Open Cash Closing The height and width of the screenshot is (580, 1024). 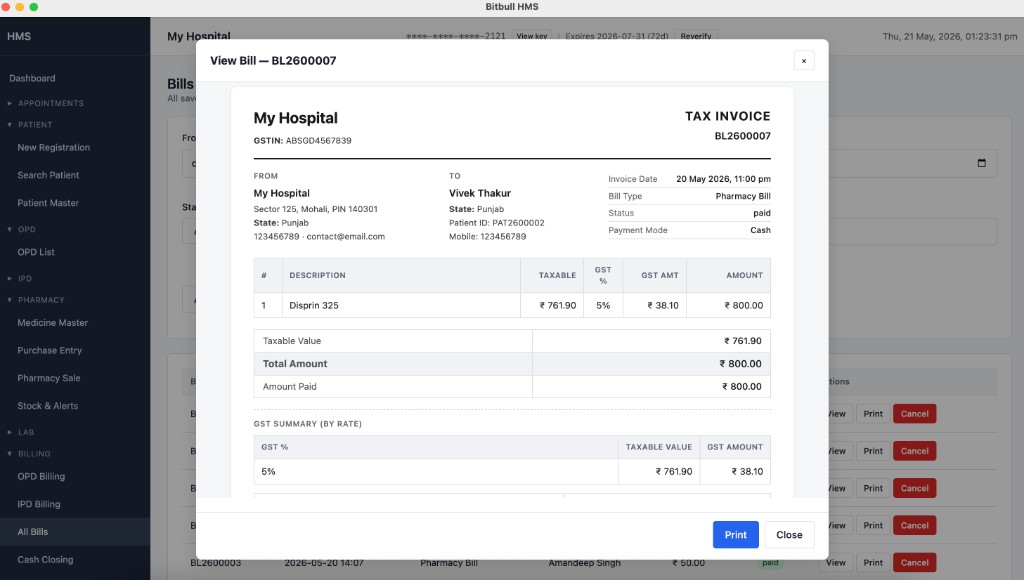45,560
